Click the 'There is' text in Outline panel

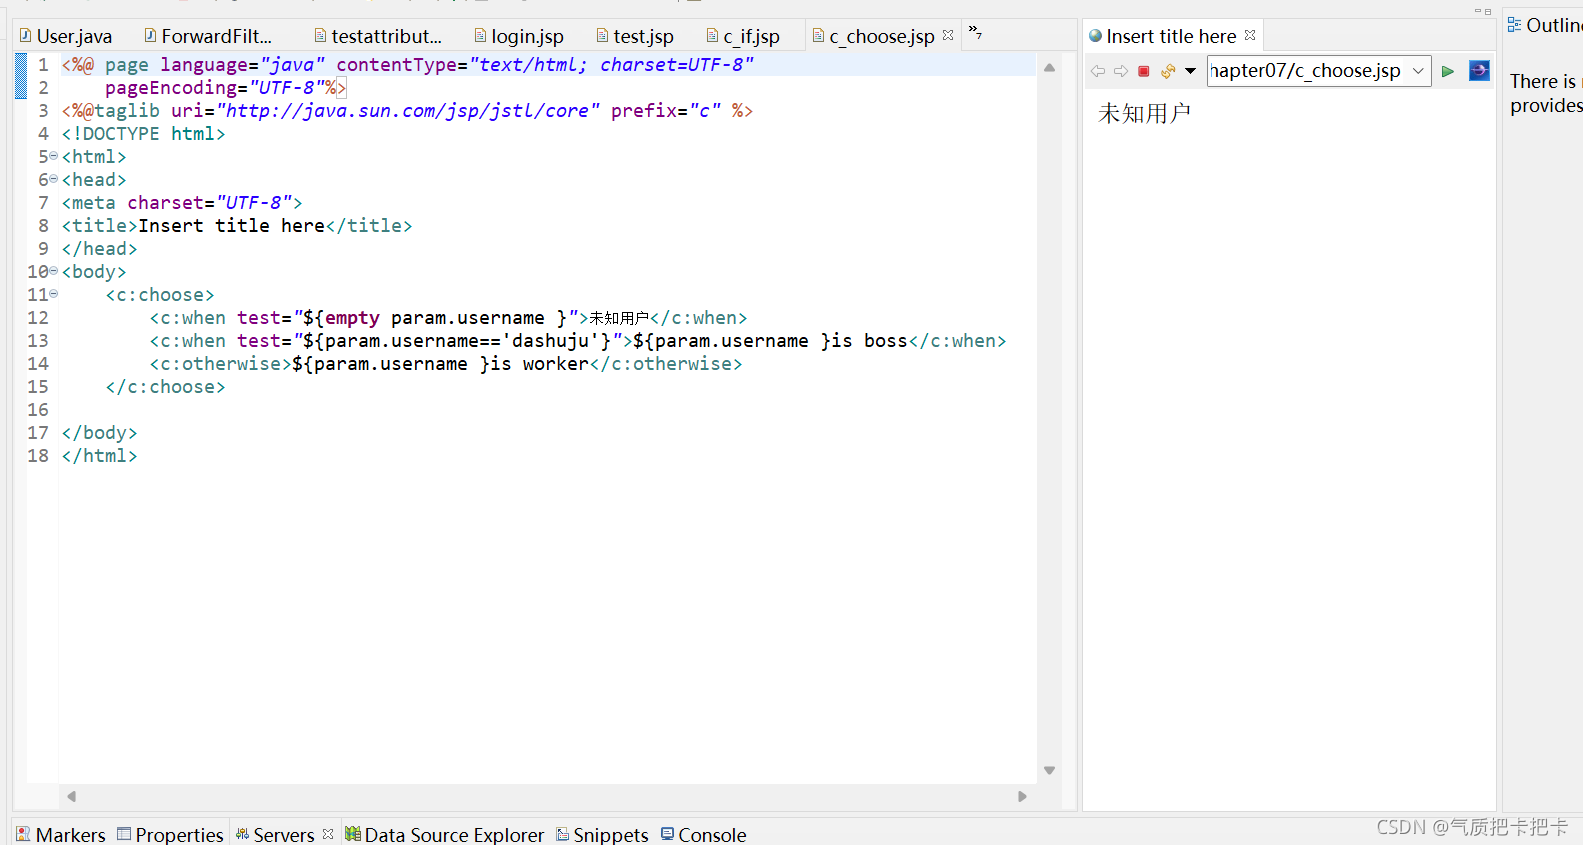[x=1542, y=82]
